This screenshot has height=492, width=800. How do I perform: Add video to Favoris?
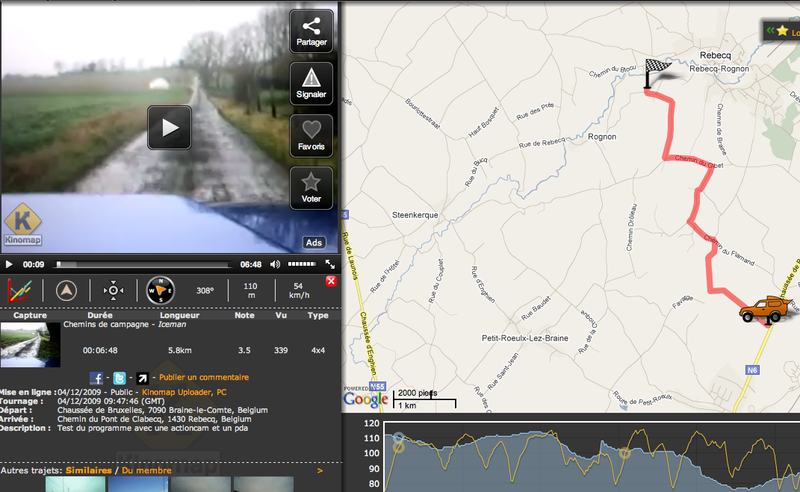click(x=311, y=136)
